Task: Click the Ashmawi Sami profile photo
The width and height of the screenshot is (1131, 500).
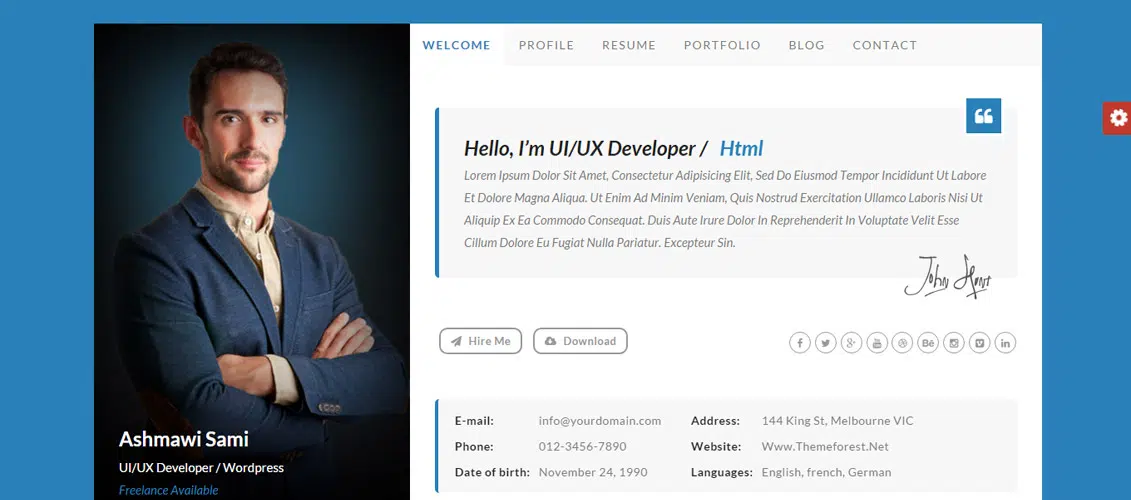Action: tap(251, 230)
